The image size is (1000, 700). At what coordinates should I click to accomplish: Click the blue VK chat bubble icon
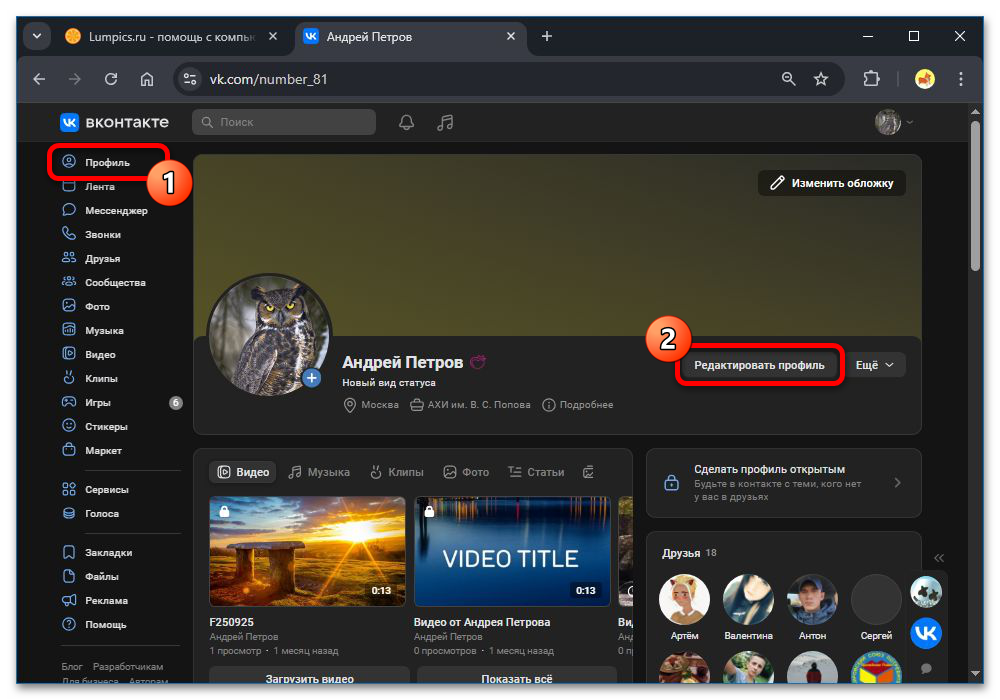[x=925, y=633]
